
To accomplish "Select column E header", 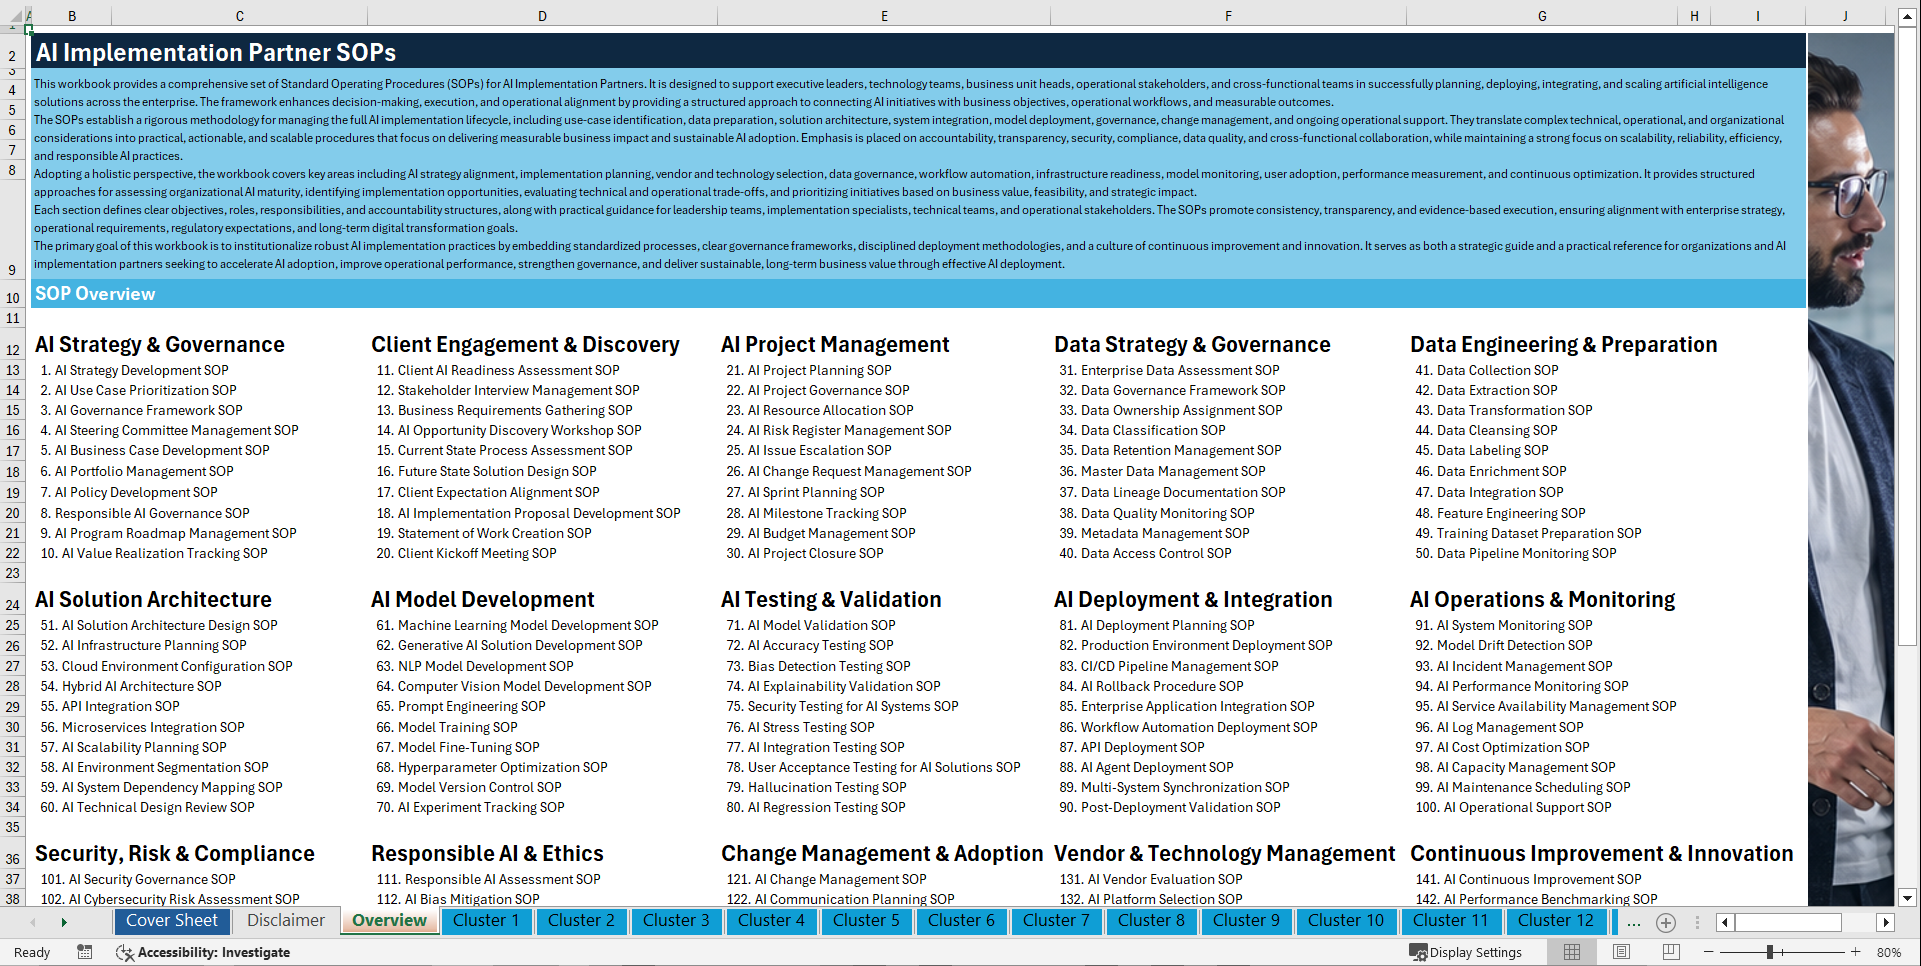I will click(x=885, y=16).
